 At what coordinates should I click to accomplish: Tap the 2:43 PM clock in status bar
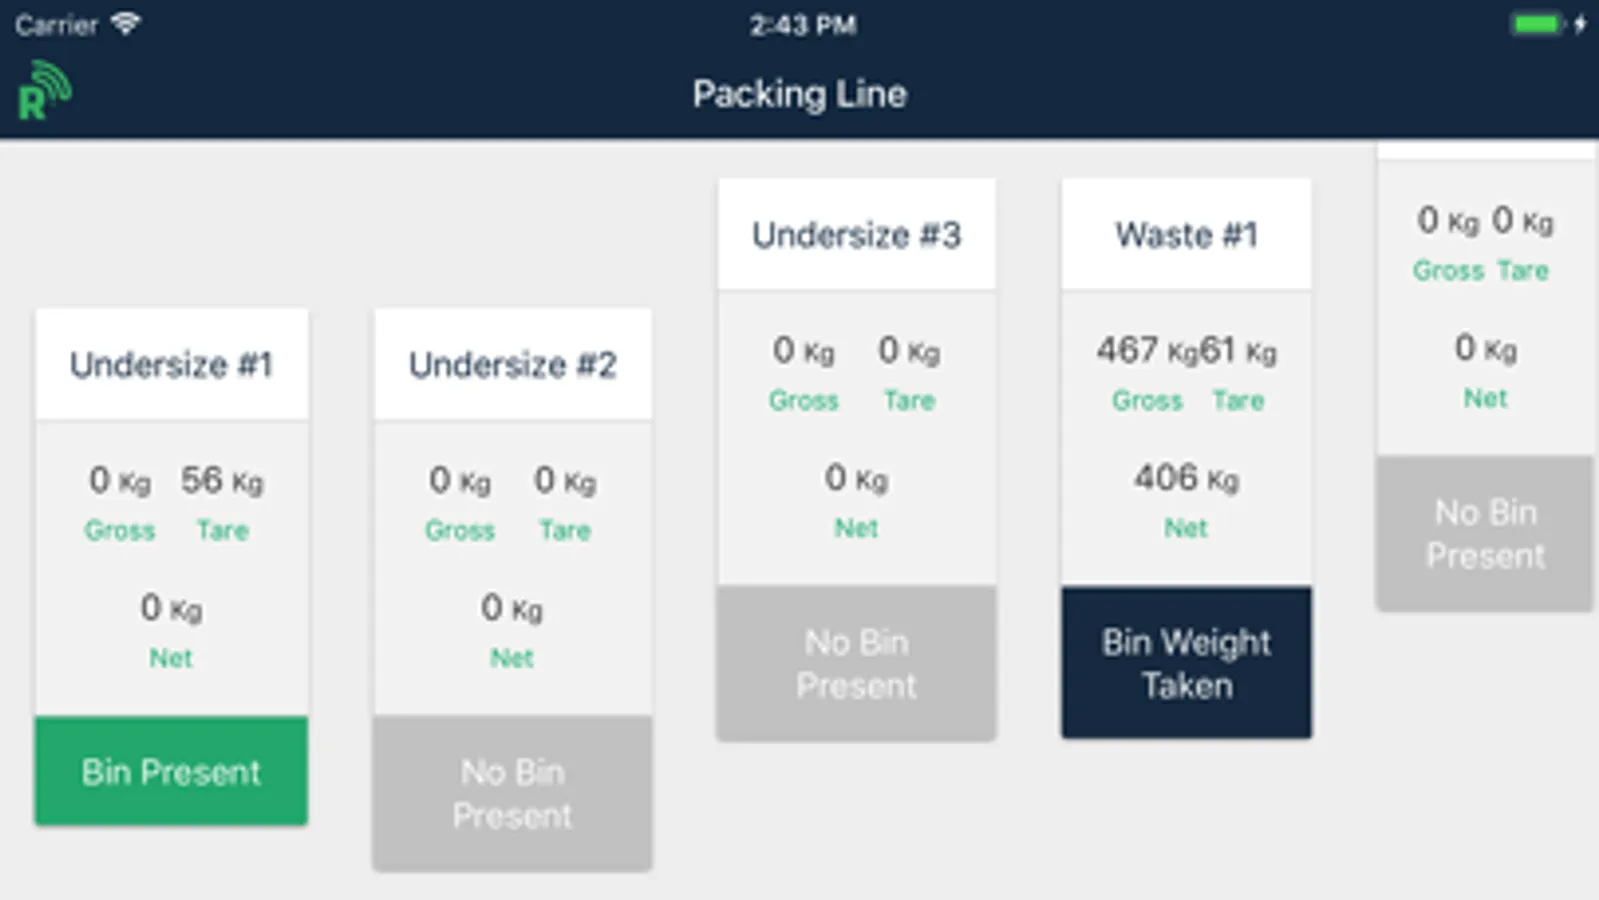point(802,25)
